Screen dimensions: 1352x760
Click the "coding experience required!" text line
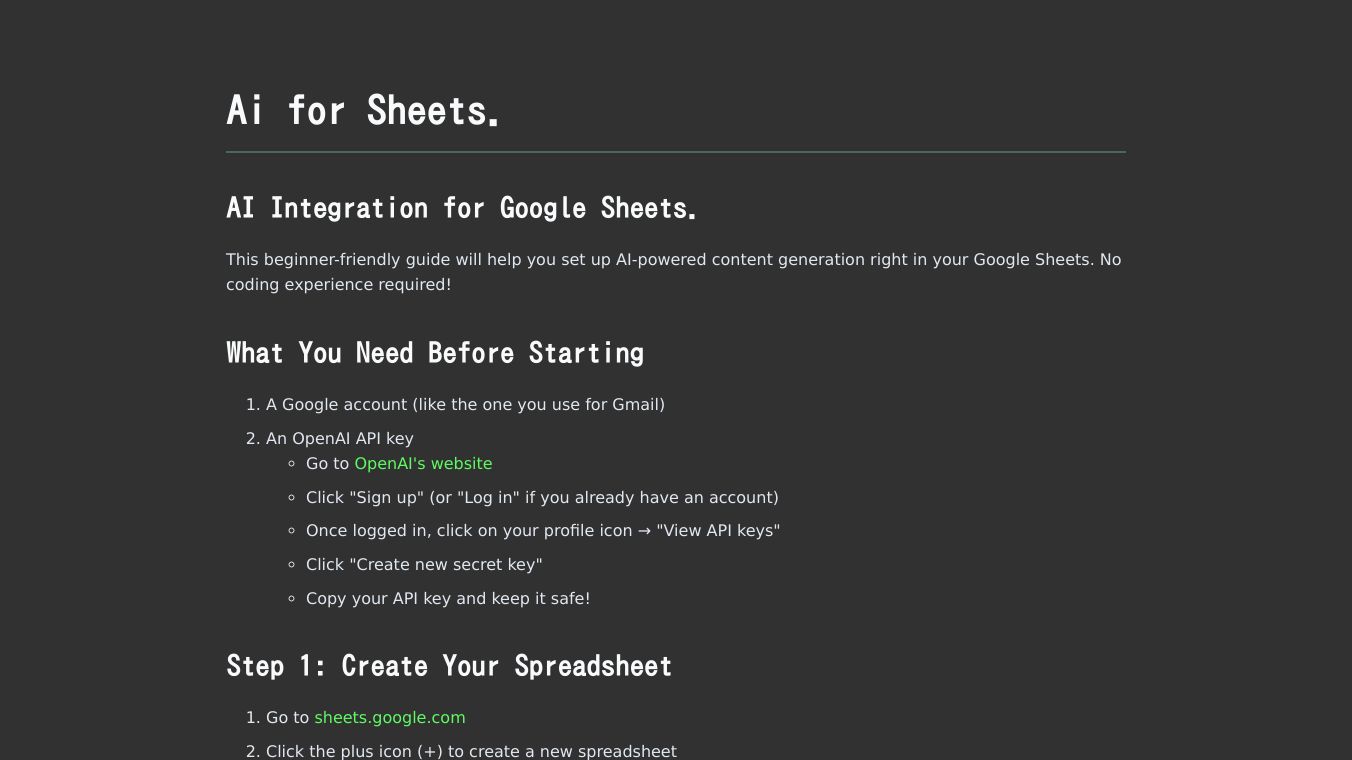pos(338,285)
